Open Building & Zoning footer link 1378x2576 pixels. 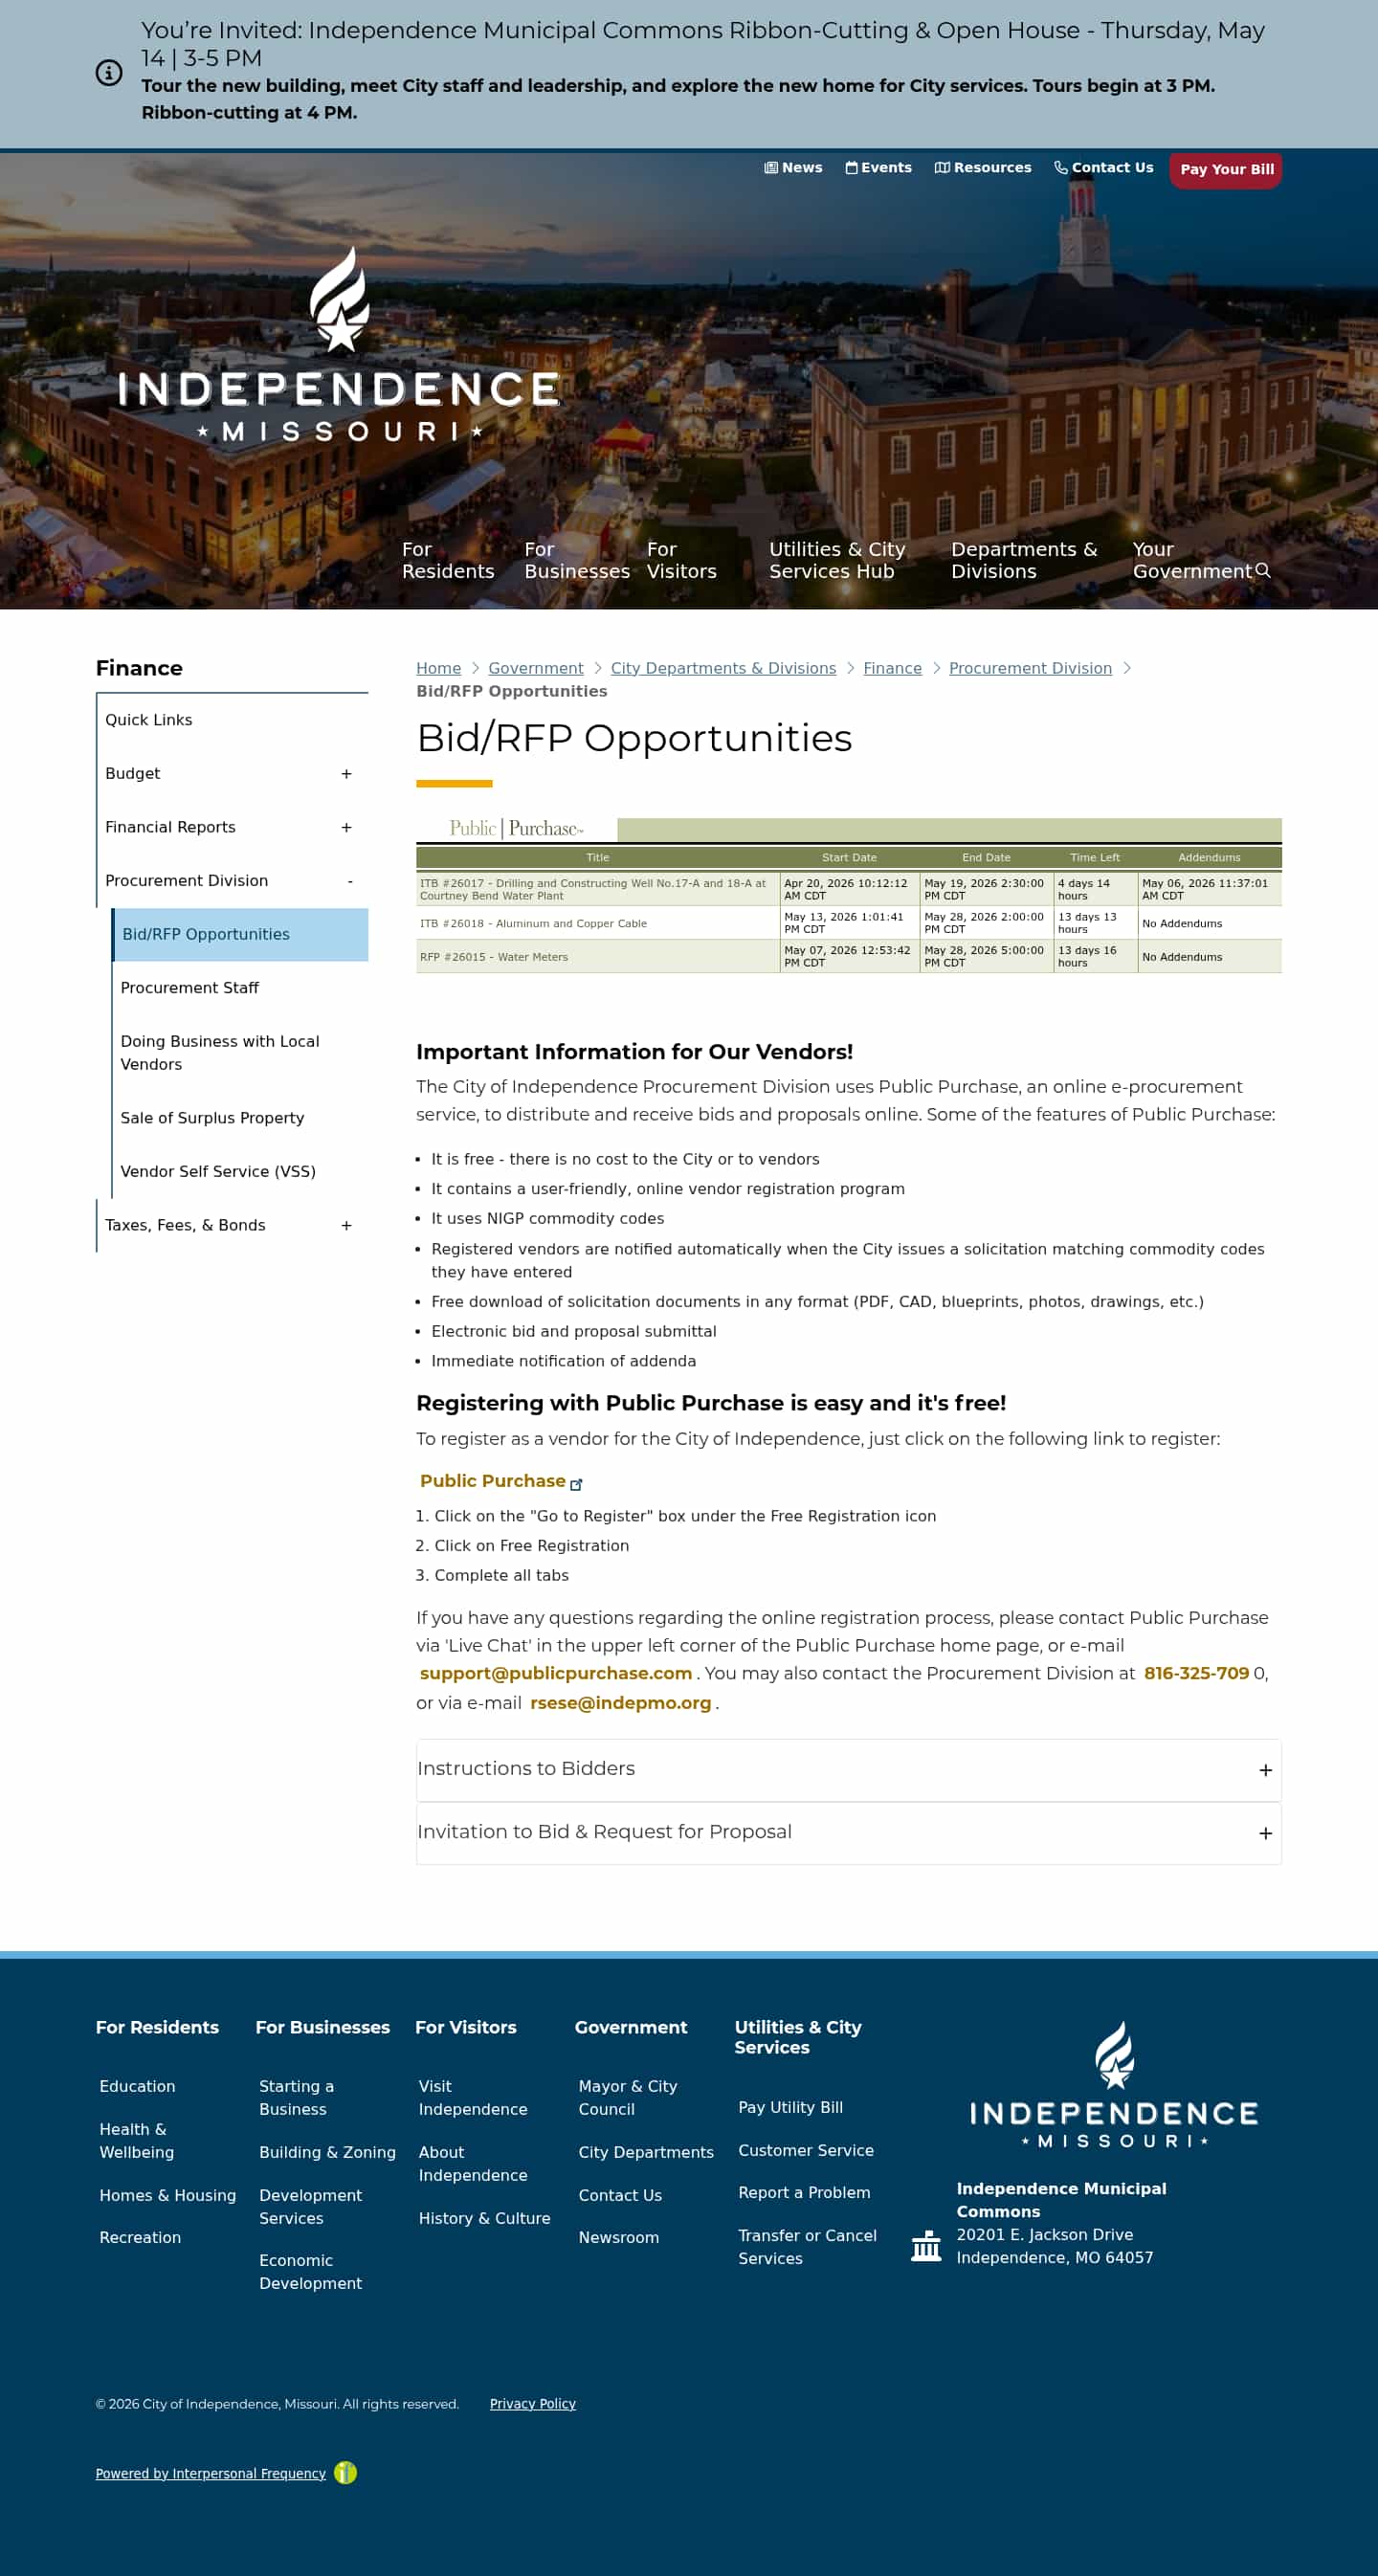pyautogui.click(x=327, y=2153)
